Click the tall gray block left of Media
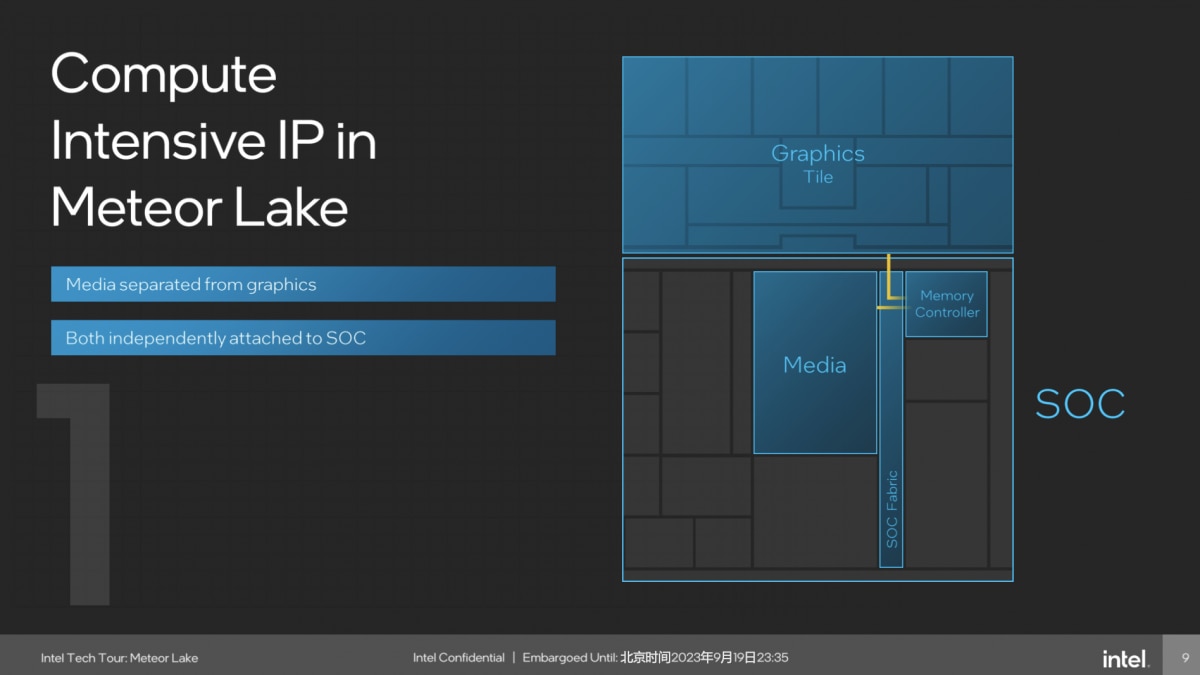The height and width of the screenshot is (675, 1200). pyautogui.click(x=695, y=362)
